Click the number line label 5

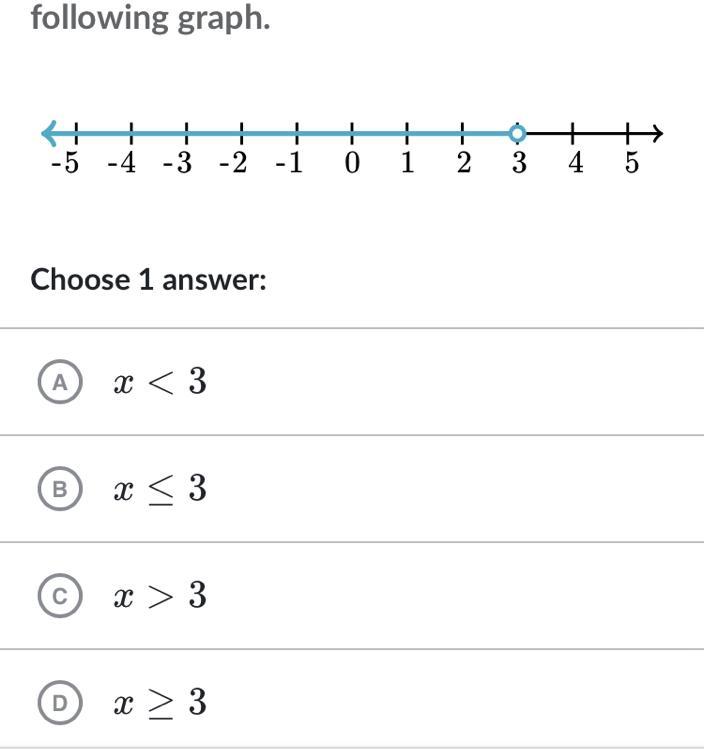pos(631,163)
